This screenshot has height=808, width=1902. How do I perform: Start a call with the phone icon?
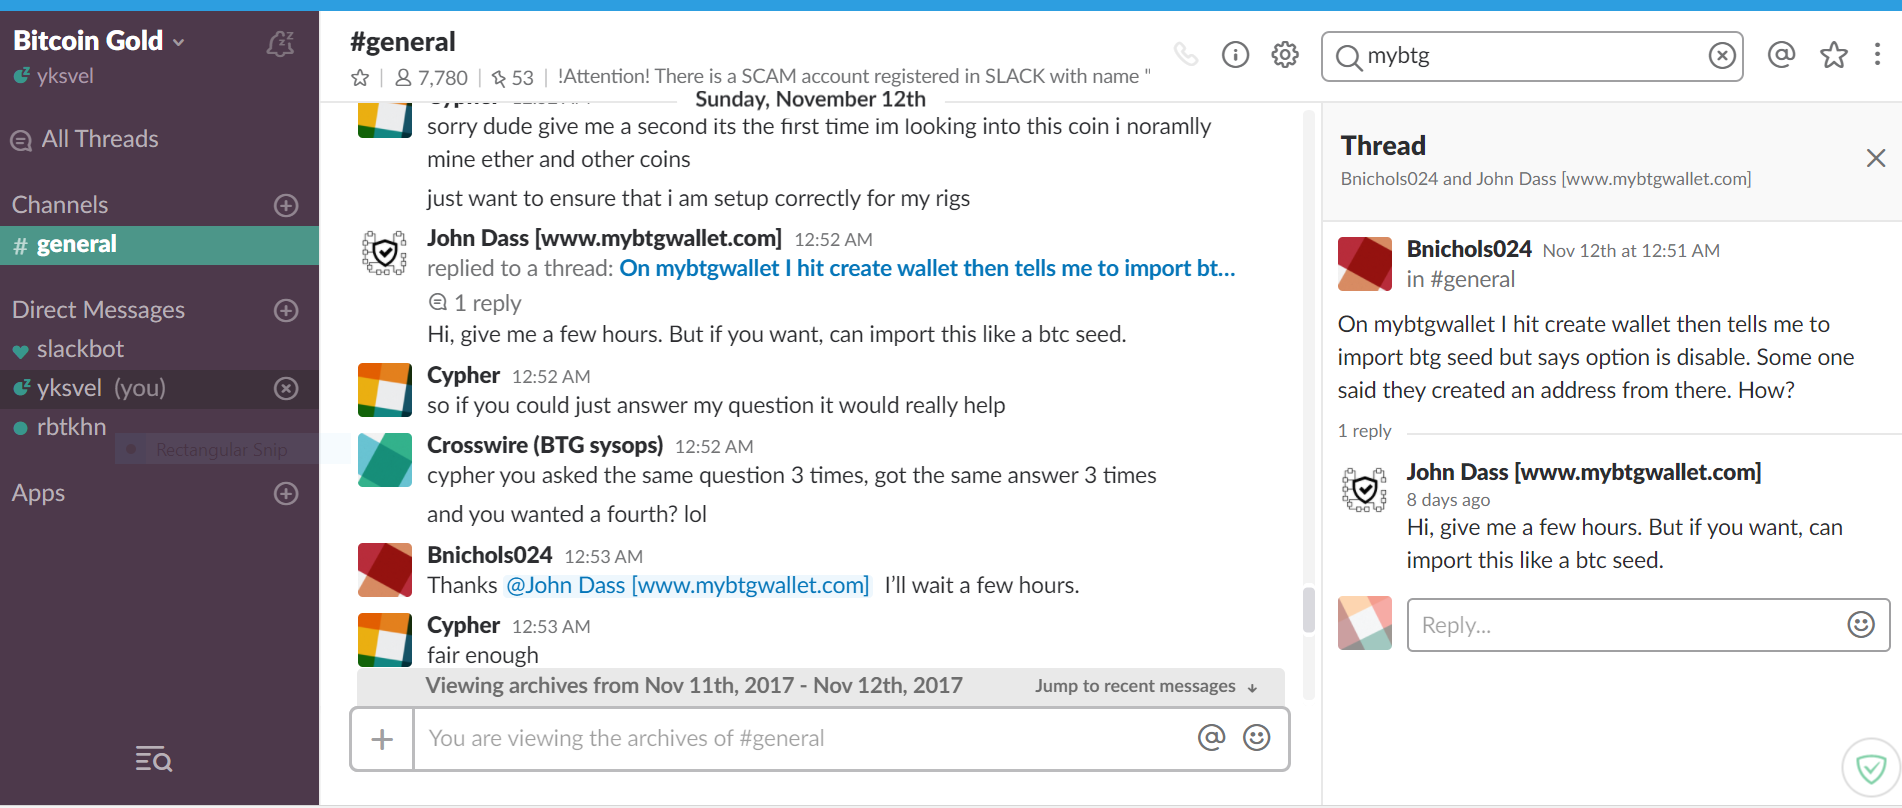pos(1186,54)
